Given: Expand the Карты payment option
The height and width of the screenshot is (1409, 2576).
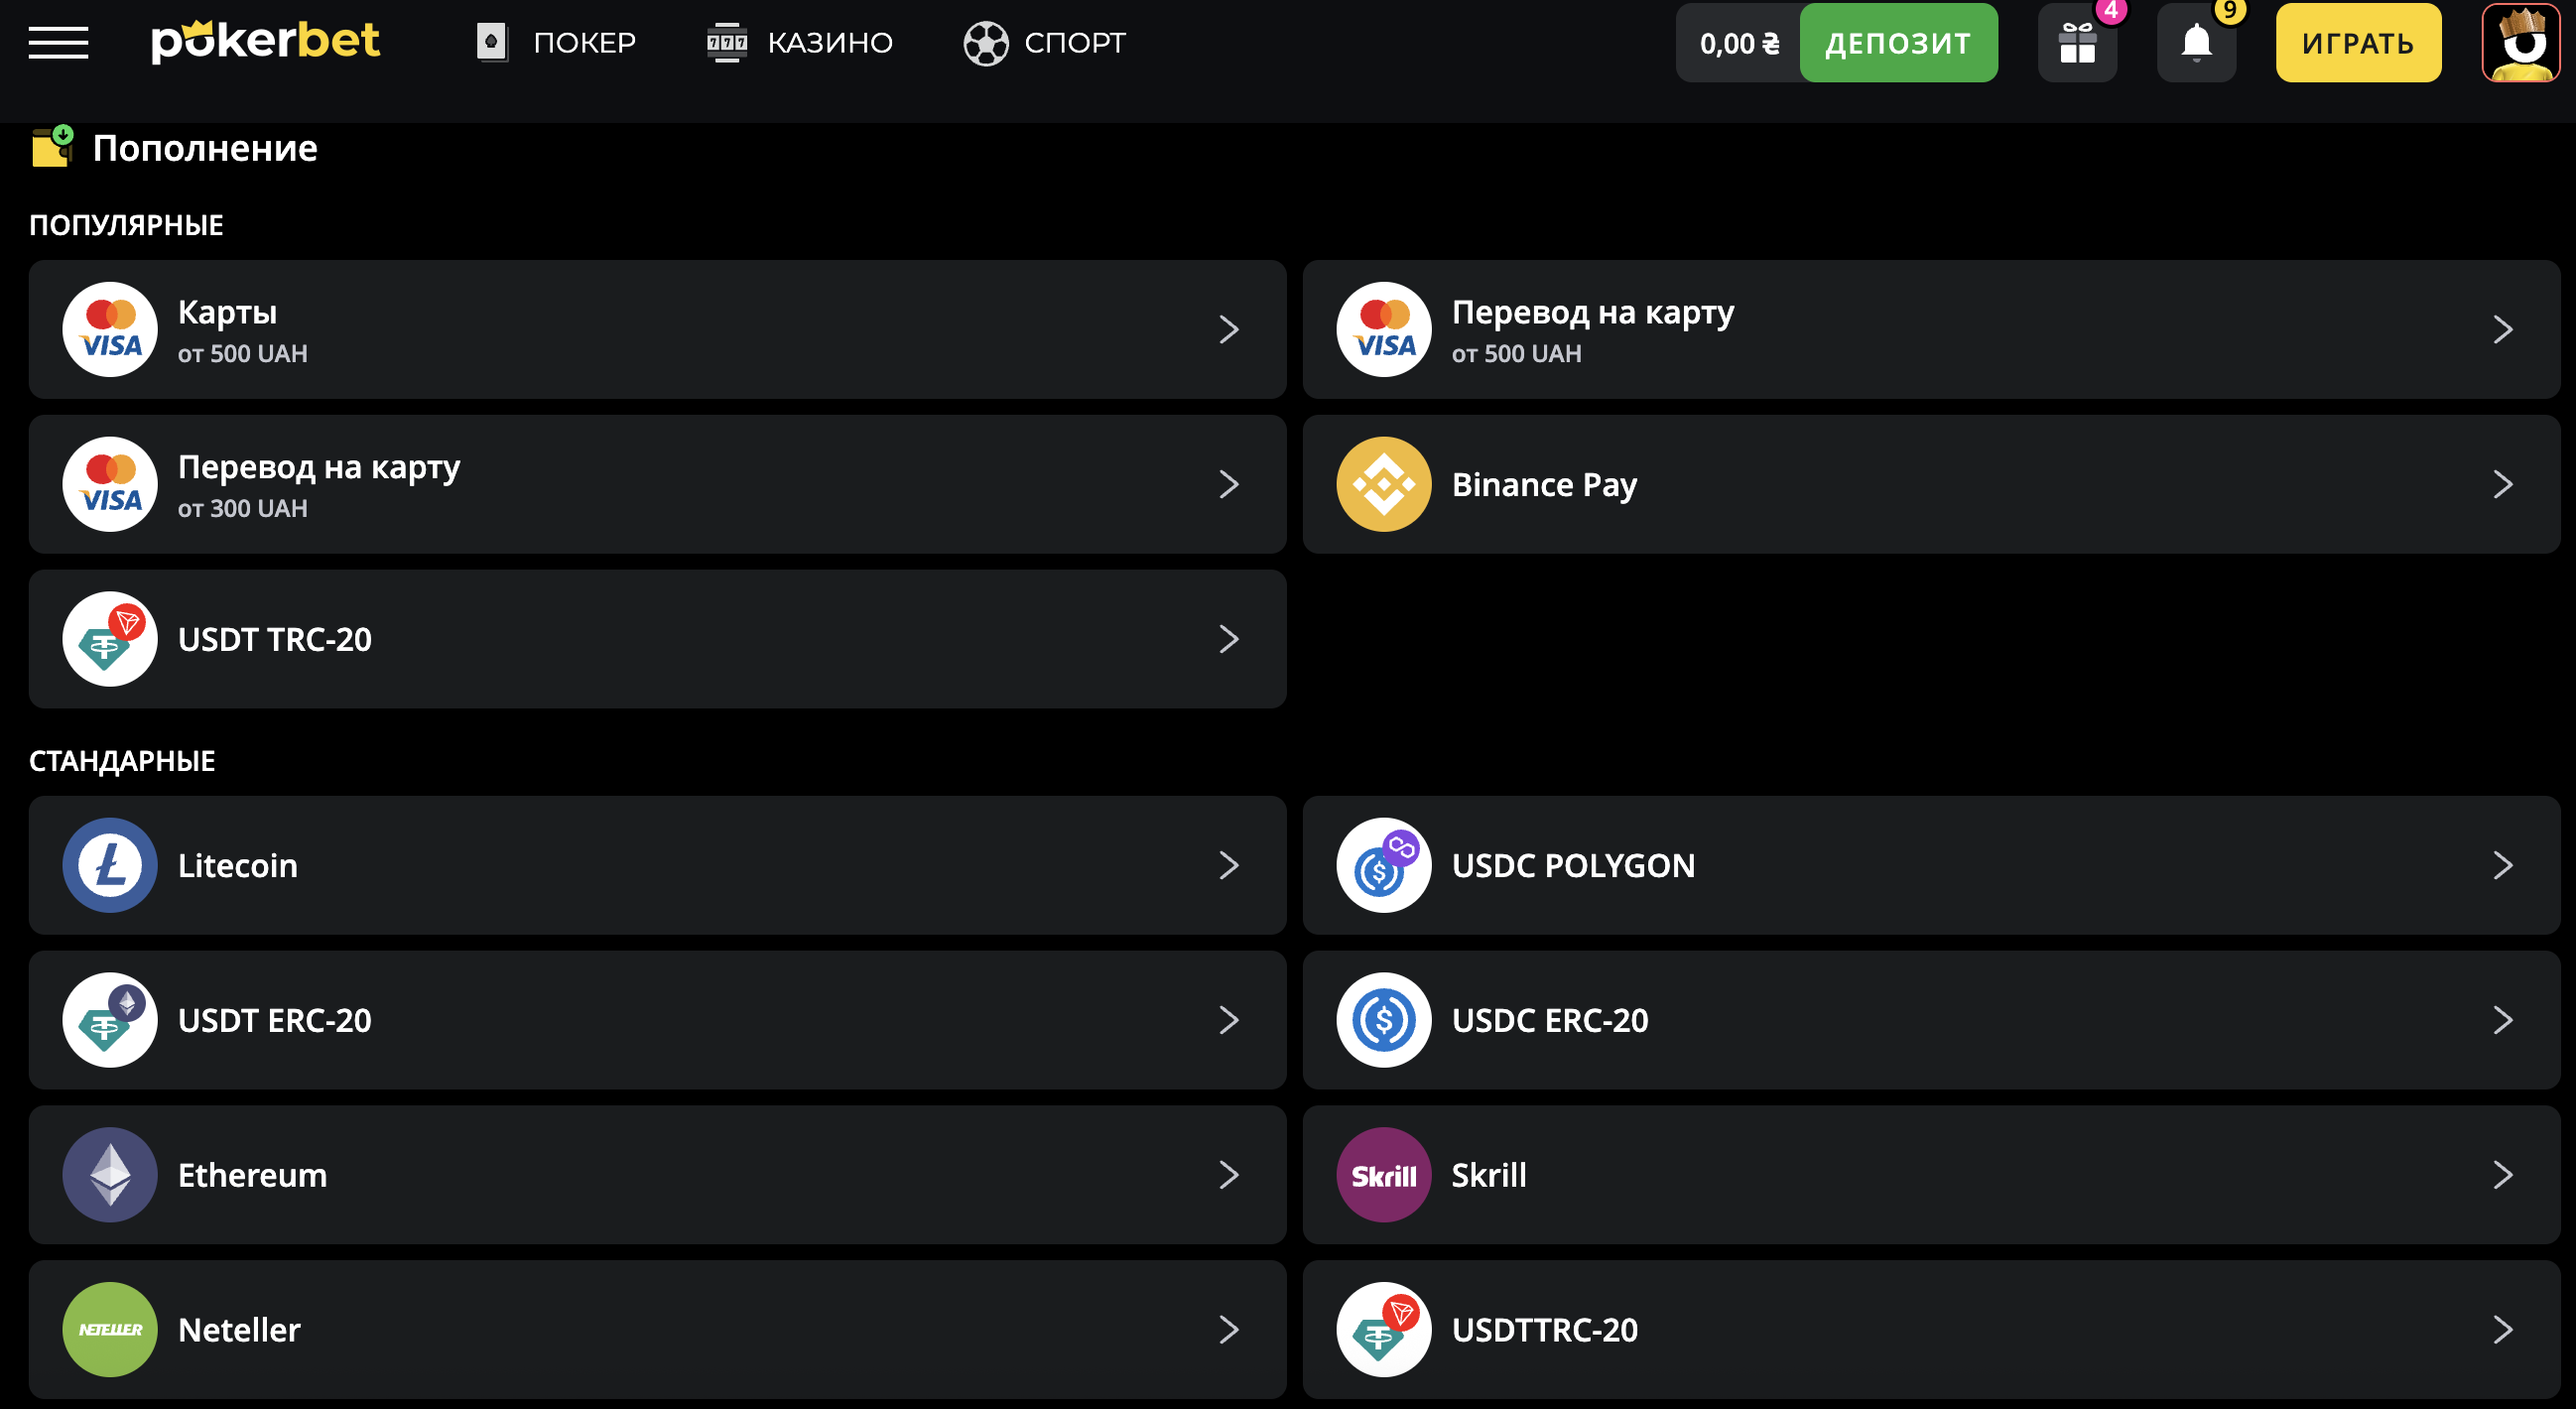Looking at the screenshot, I should [x=1230, y=329].
